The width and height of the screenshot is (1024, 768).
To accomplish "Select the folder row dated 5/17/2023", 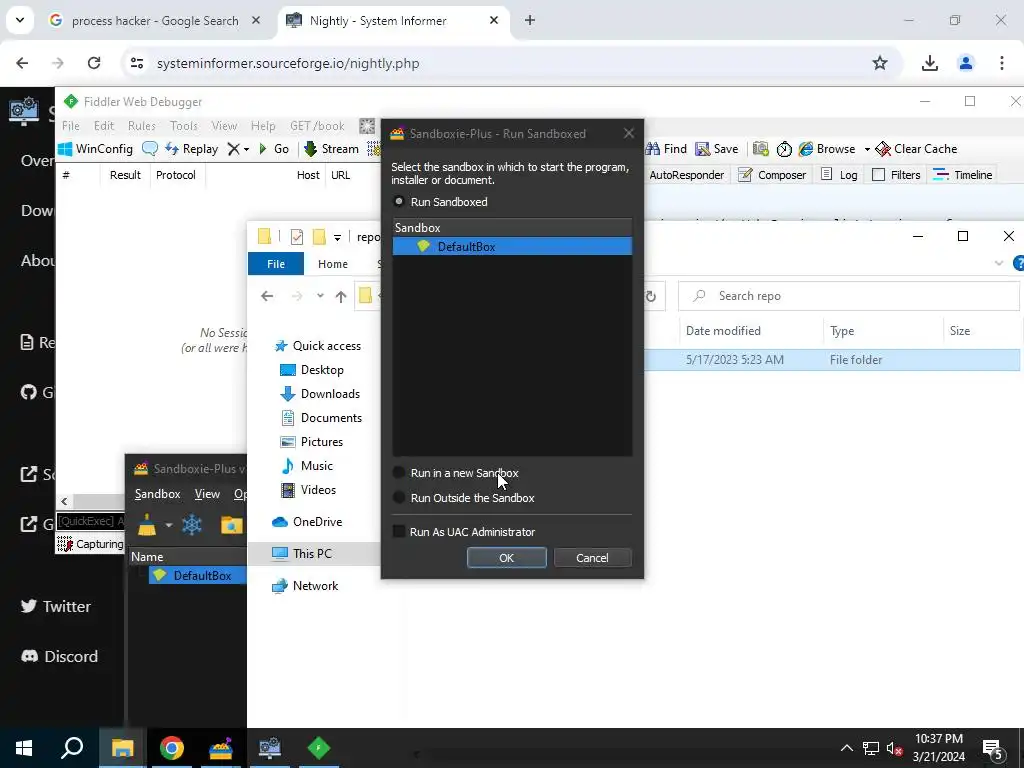I will click(x=831, y=360).
